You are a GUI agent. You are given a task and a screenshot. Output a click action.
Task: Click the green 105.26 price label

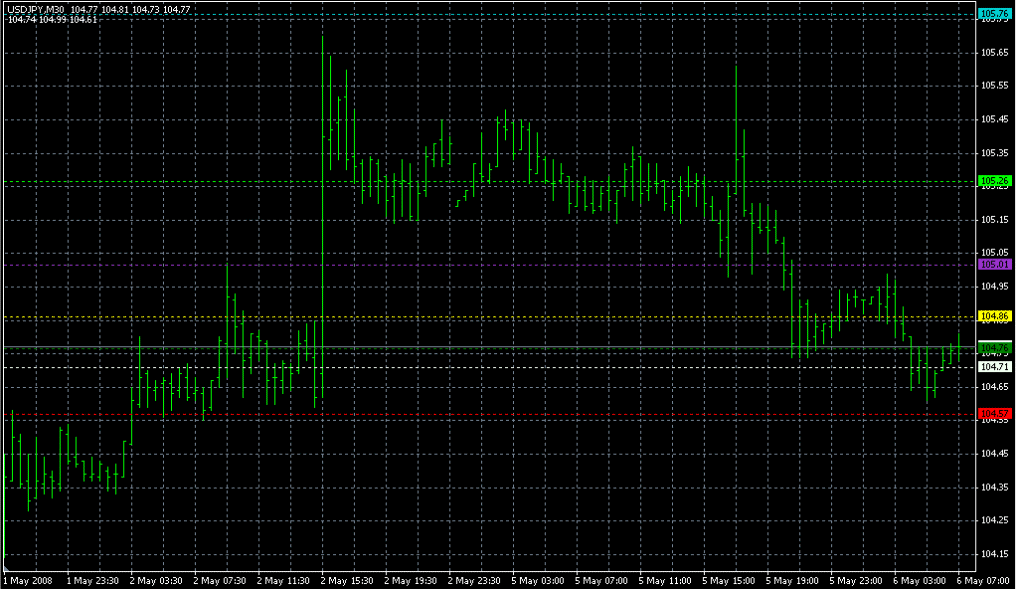(x=994, y=181)
